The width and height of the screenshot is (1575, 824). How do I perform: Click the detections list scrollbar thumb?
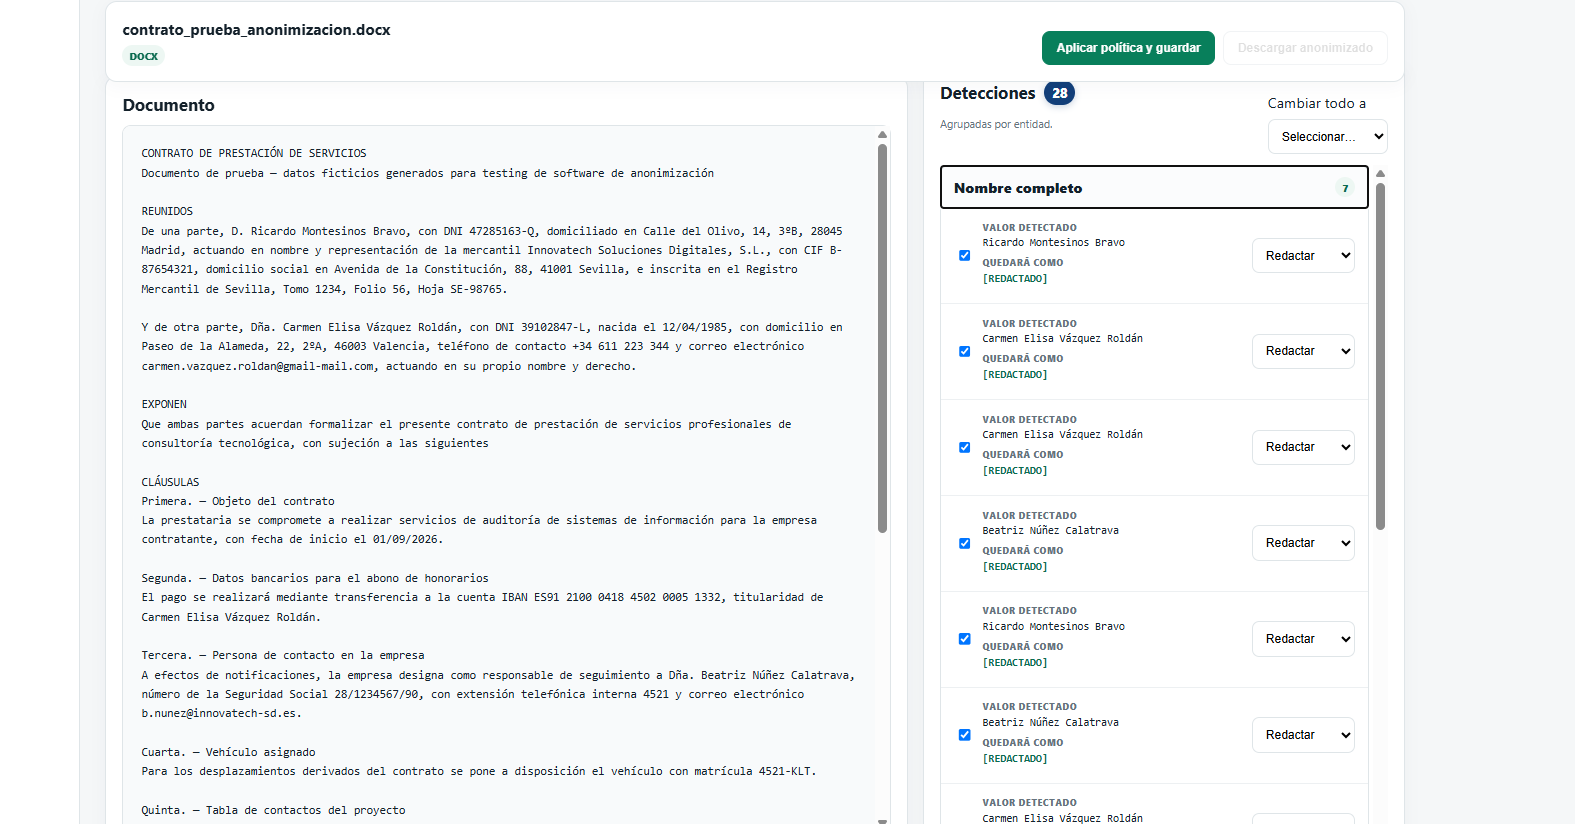[1380, 356]
